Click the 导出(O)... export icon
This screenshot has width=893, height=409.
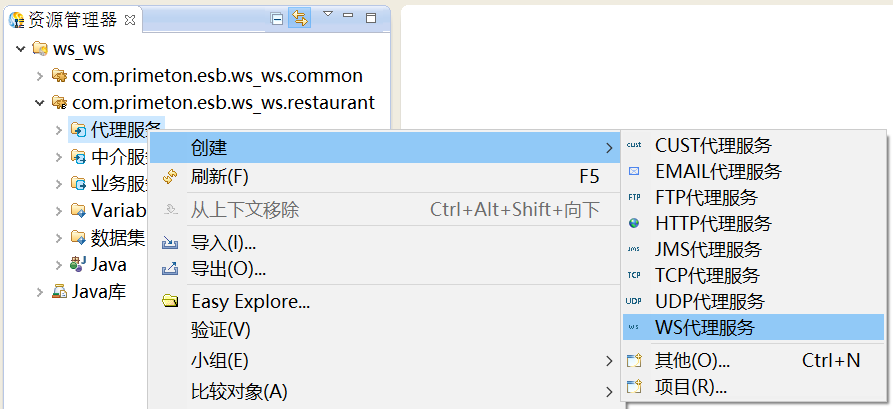pyautogui.click(x=170, y=269)
